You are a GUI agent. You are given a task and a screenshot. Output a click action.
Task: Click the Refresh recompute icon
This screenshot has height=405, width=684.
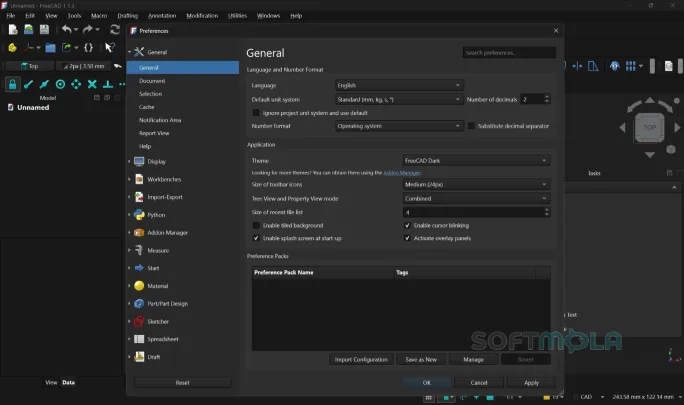pyautogui.click(x=115, y=30)
